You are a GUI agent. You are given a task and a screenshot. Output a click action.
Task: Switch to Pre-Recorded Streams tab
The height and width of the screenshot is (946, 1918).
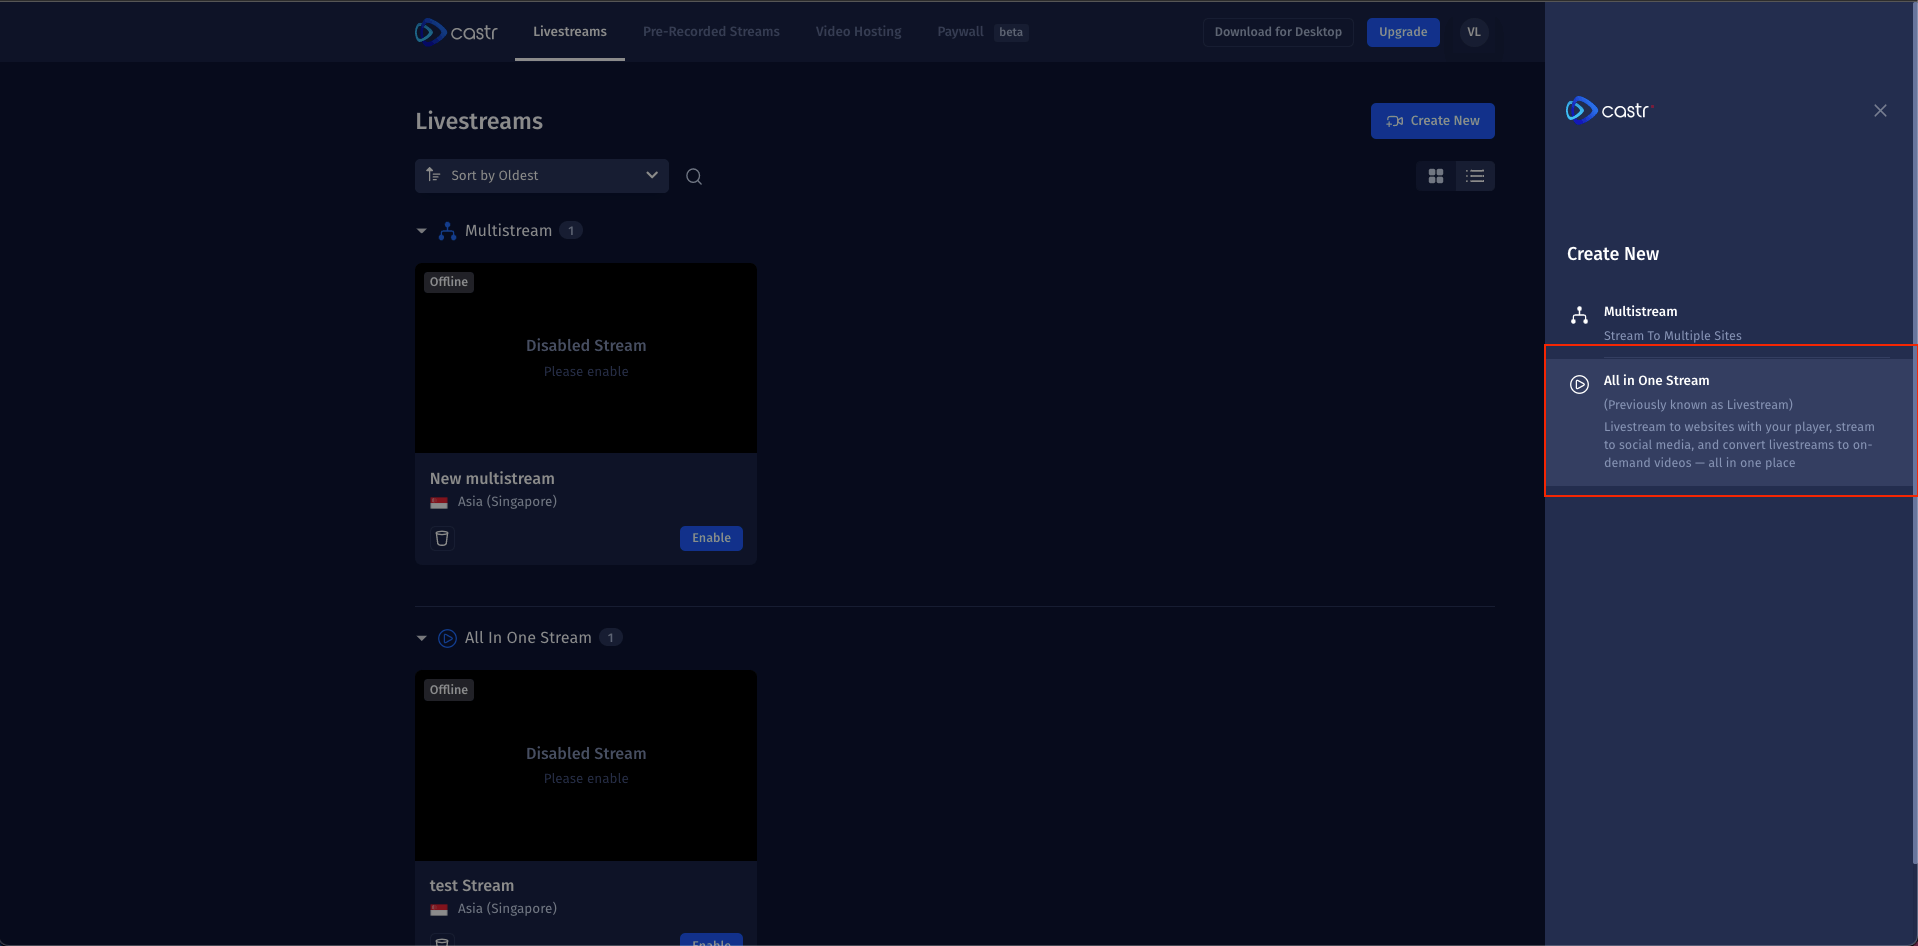click(x=711, y=32)
